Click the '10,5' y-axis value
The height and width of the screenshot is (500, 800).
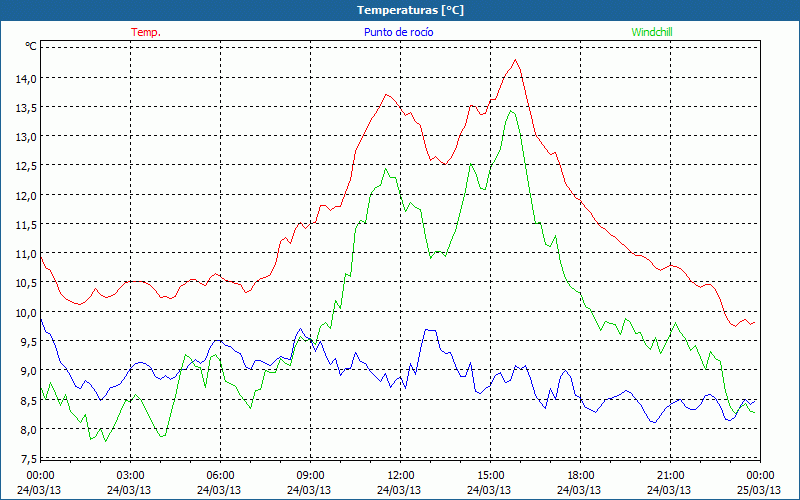pyautogui.click(x=26, y=283)
